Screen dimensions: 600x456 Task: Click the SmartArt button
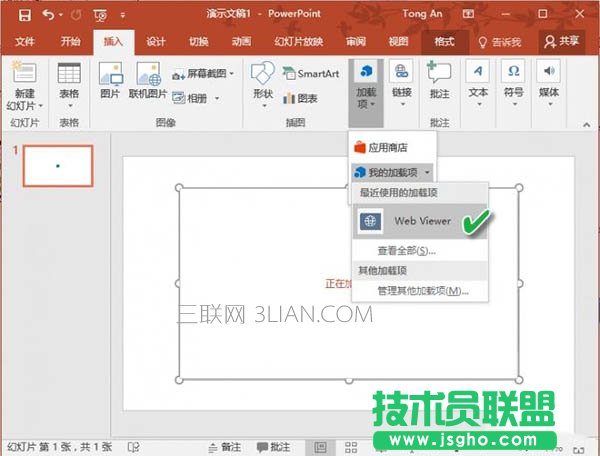310,73
